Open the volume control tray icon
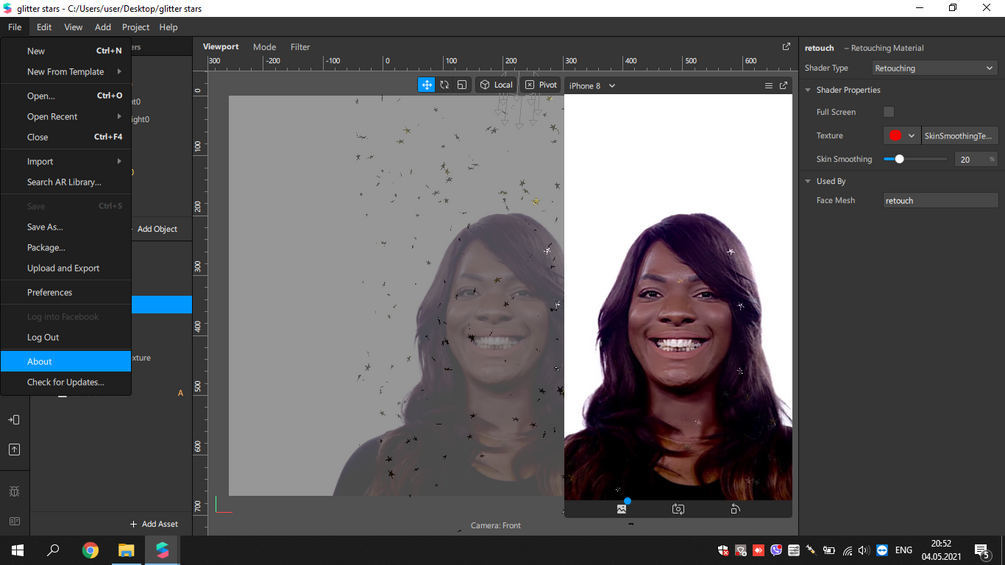The image size is (1005, 565). pyautogui.click(x=864, y=550)
